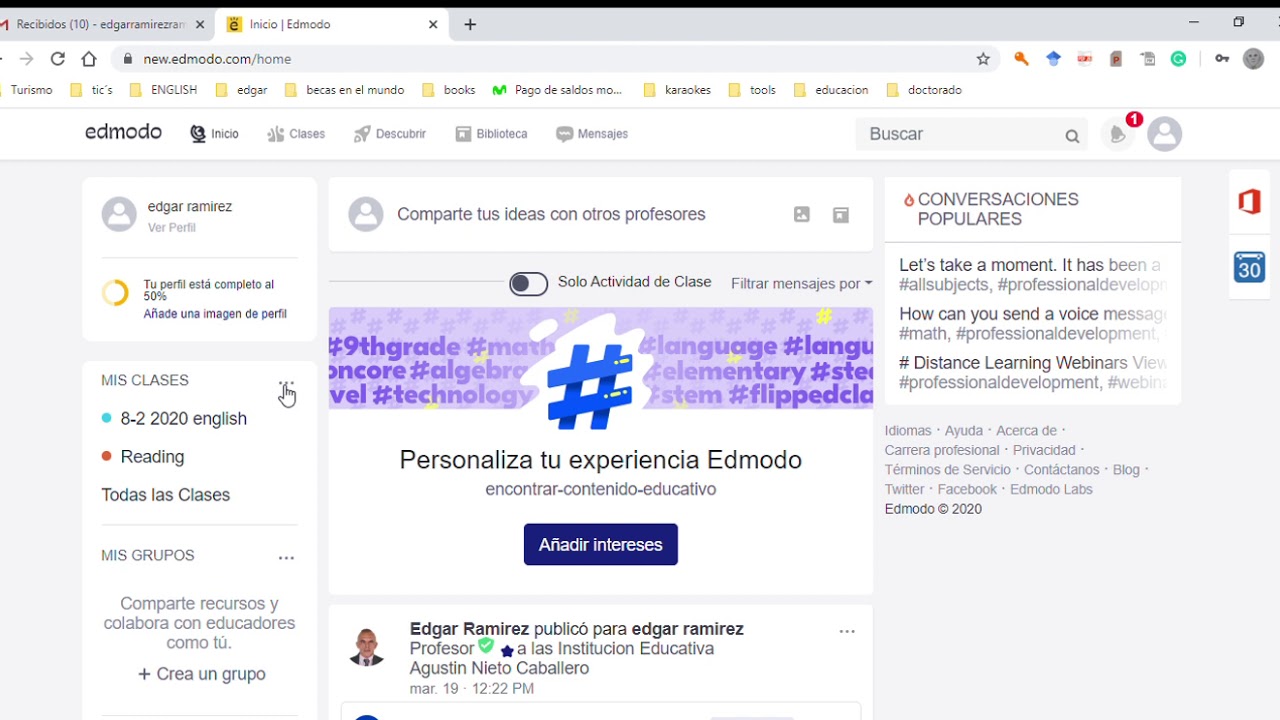Open How can you send a voice message conversation

1032,314
